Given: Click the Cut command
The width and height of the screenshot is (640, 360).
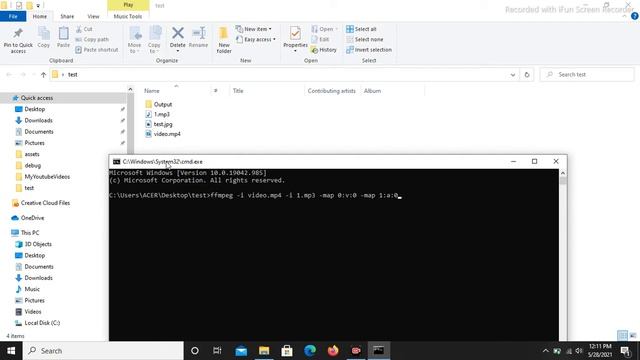Looking at the screenshot, I should tap(84, 29).
